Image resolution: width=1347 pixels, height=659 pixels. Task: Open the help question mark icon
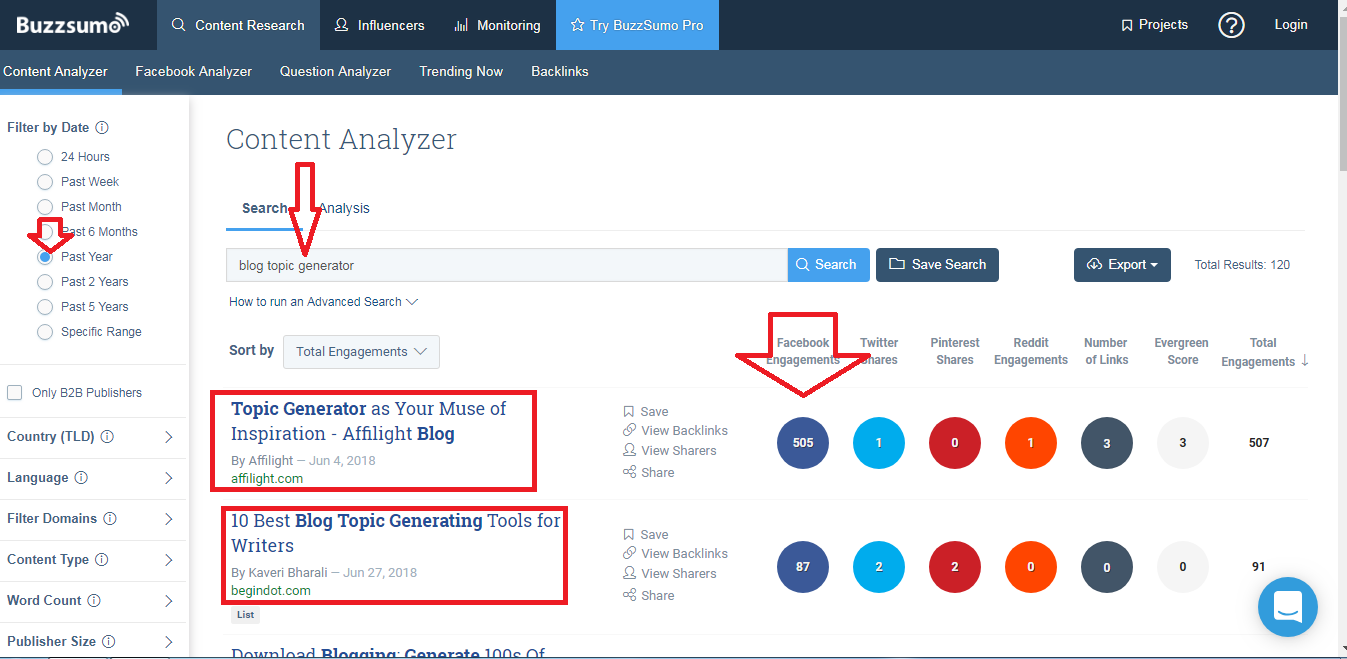pyautogui.click(x=1231, y=25)
